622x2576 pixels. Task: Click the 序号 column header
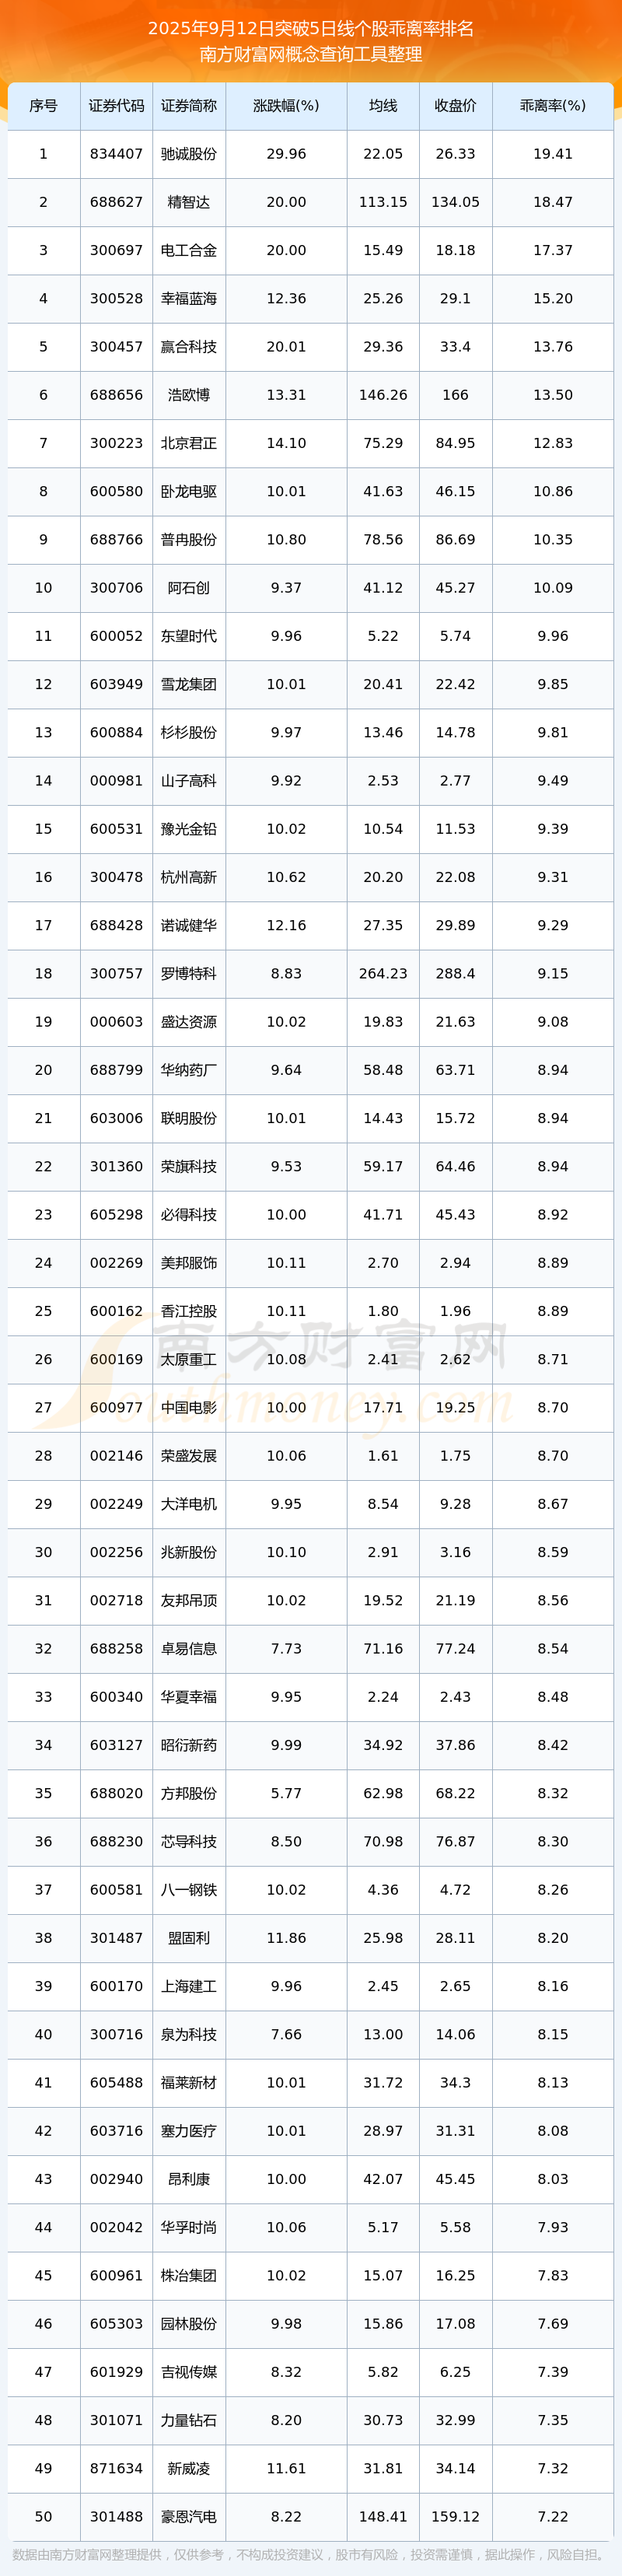click(x=43, y=106)
